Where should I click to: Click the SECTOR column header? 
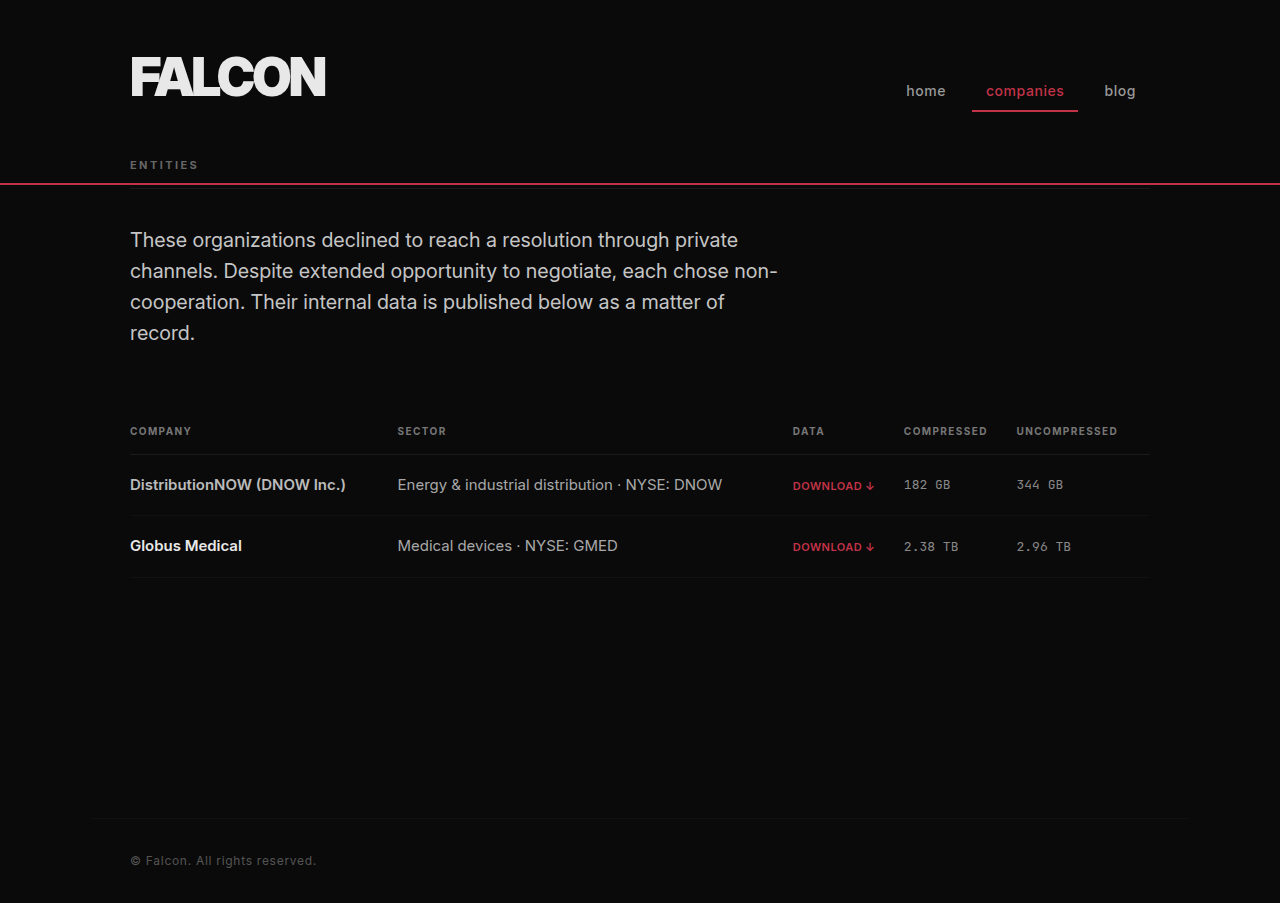click(x=422, y=431)
